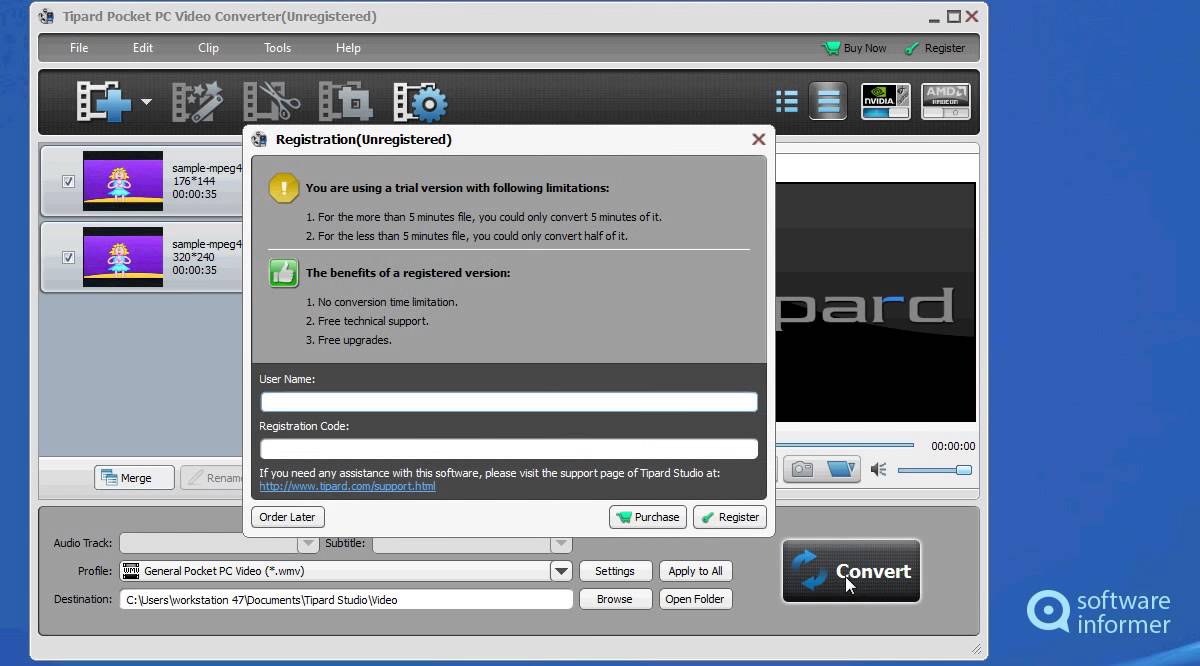Image resolution: width=1200 pixels, height=666 pixels.
Task: Take a snapshot with the camera icon
Action: click(802, 469)
